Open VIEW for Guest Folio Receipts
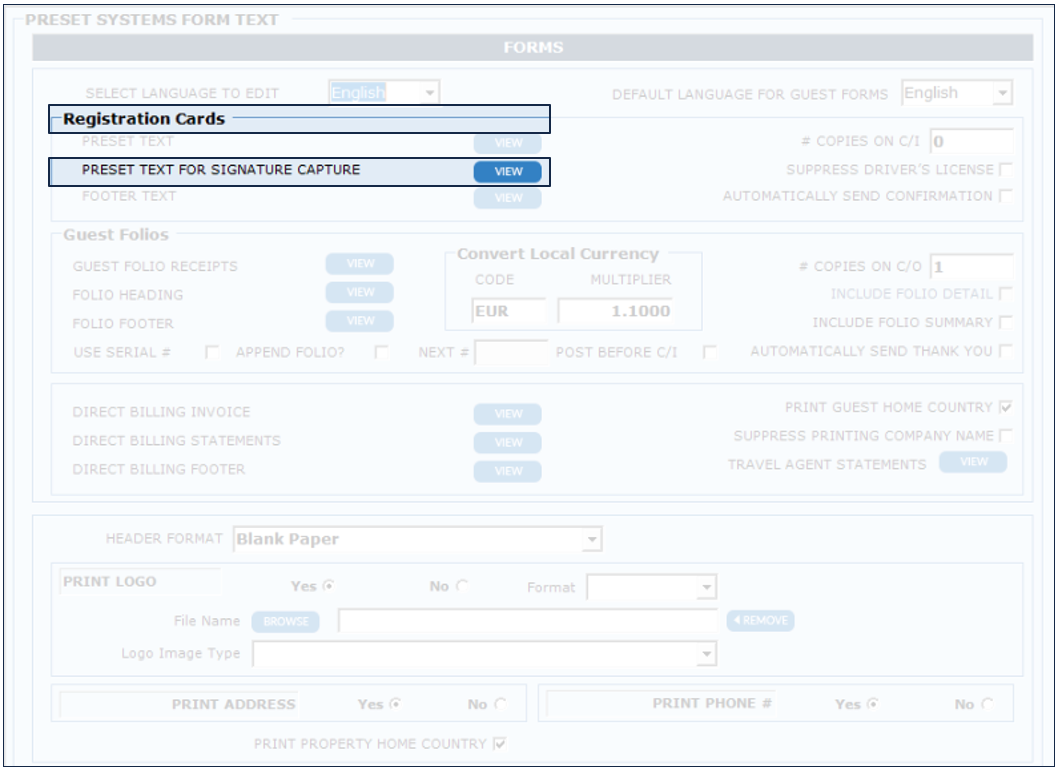 pyautogui.click(x=359, y=264)
